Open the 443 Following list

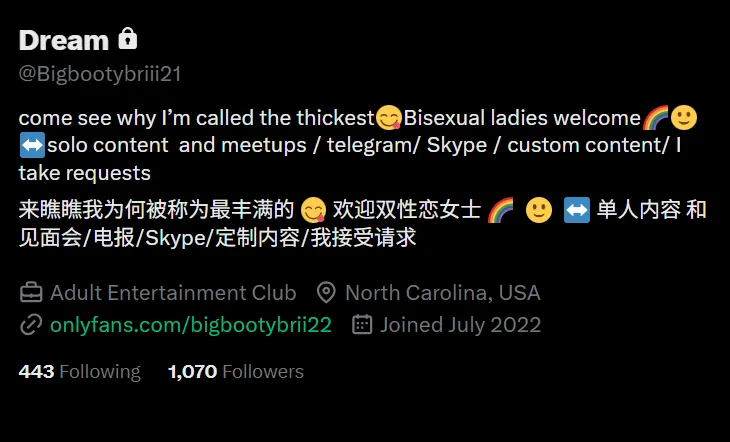pyautogui.click(x=80, y=372)
